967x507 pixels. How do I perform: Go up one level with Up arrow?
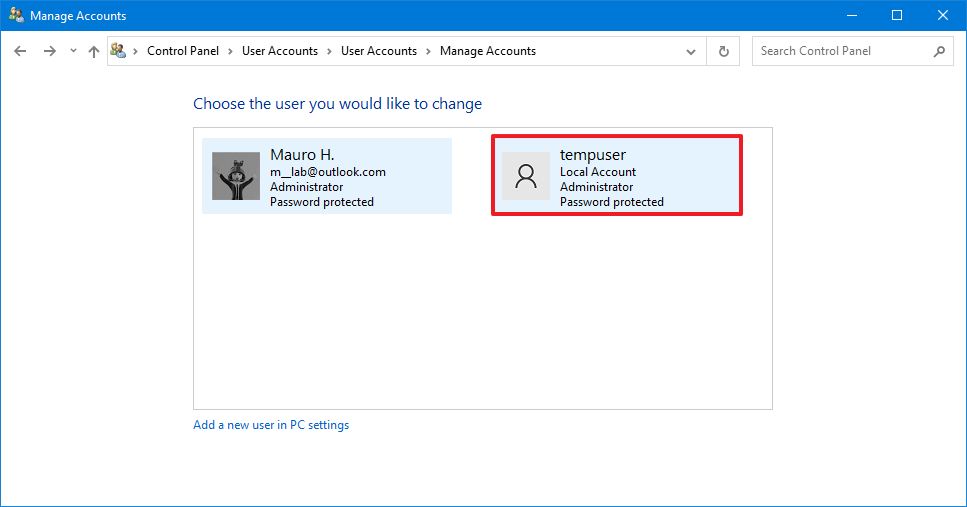click(x=94, y=51)
